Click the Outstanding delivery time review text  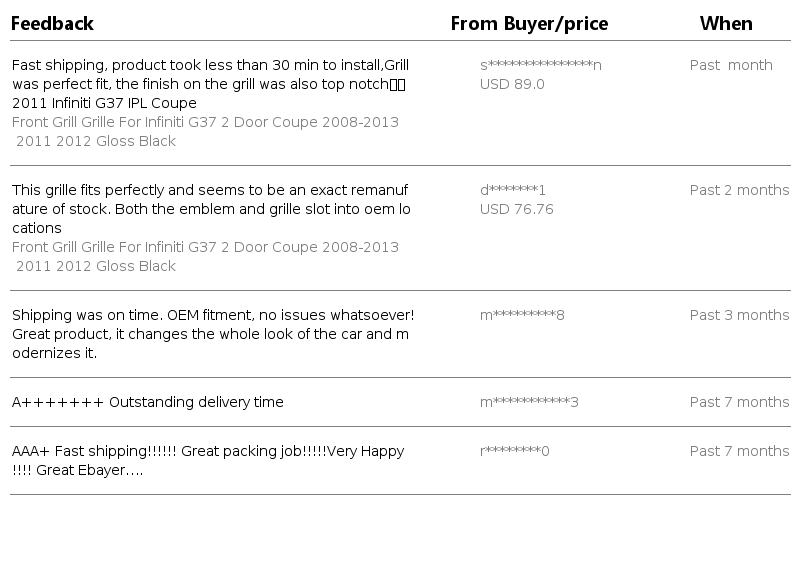pyautogui.click(x=148, y=402)
